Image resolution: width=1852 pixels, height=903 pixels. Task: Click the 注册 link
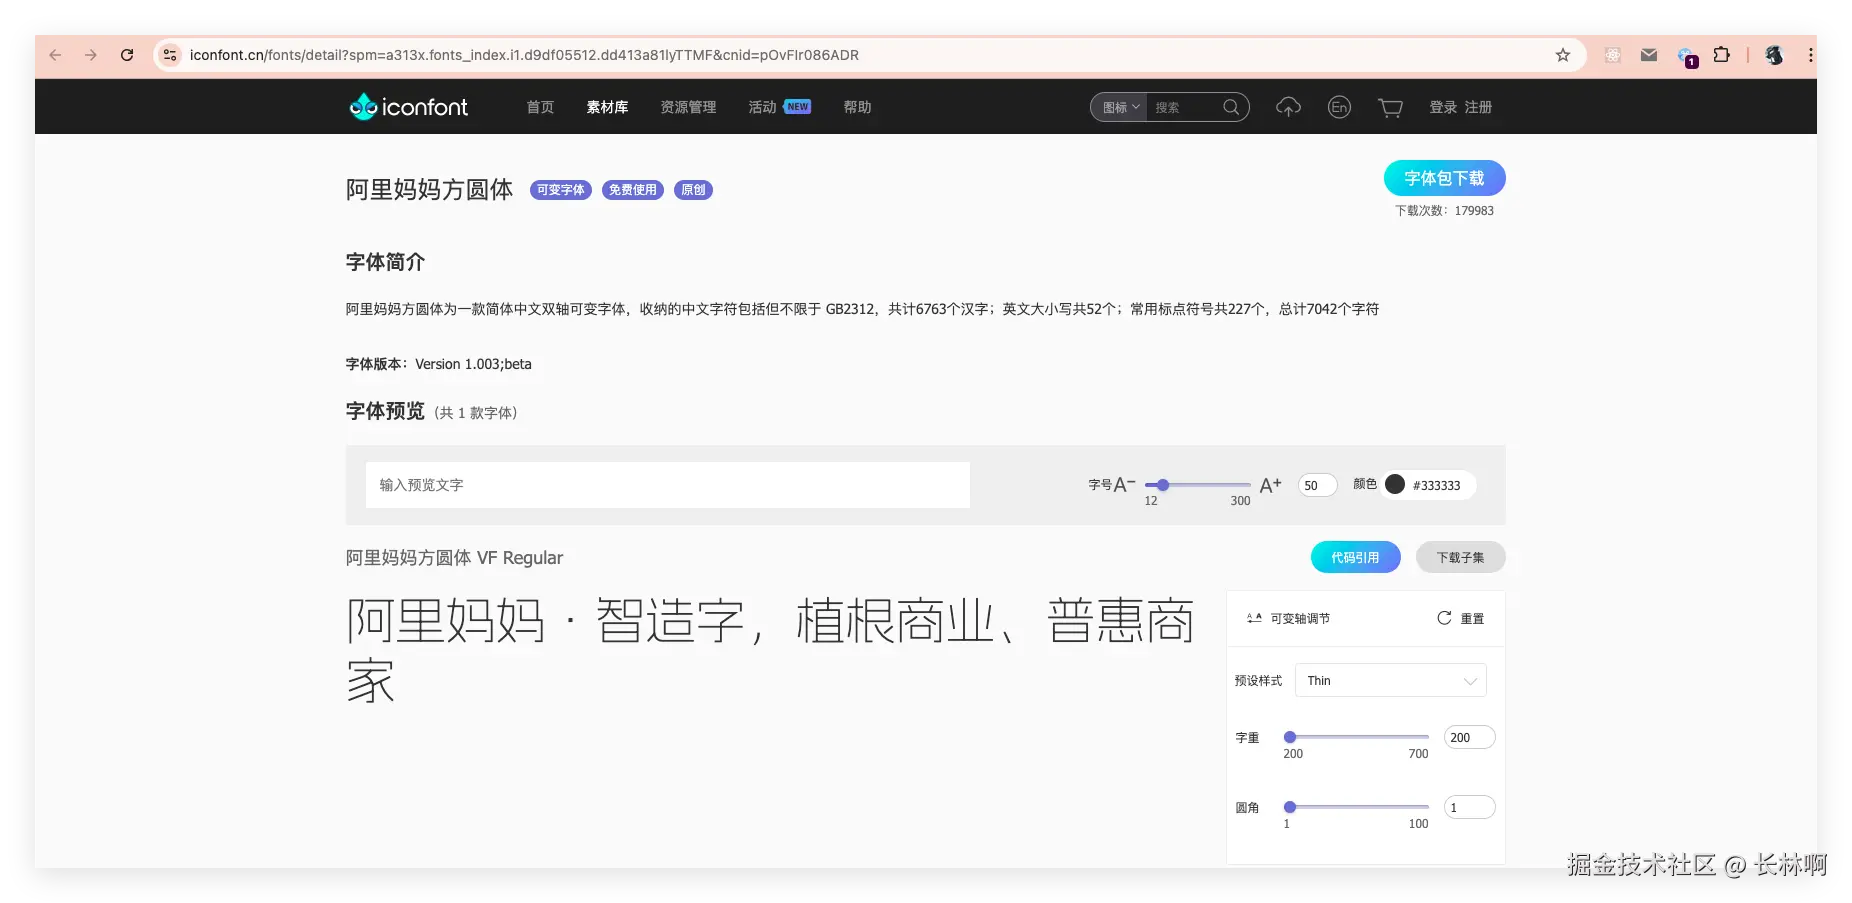pos(1478,107)
